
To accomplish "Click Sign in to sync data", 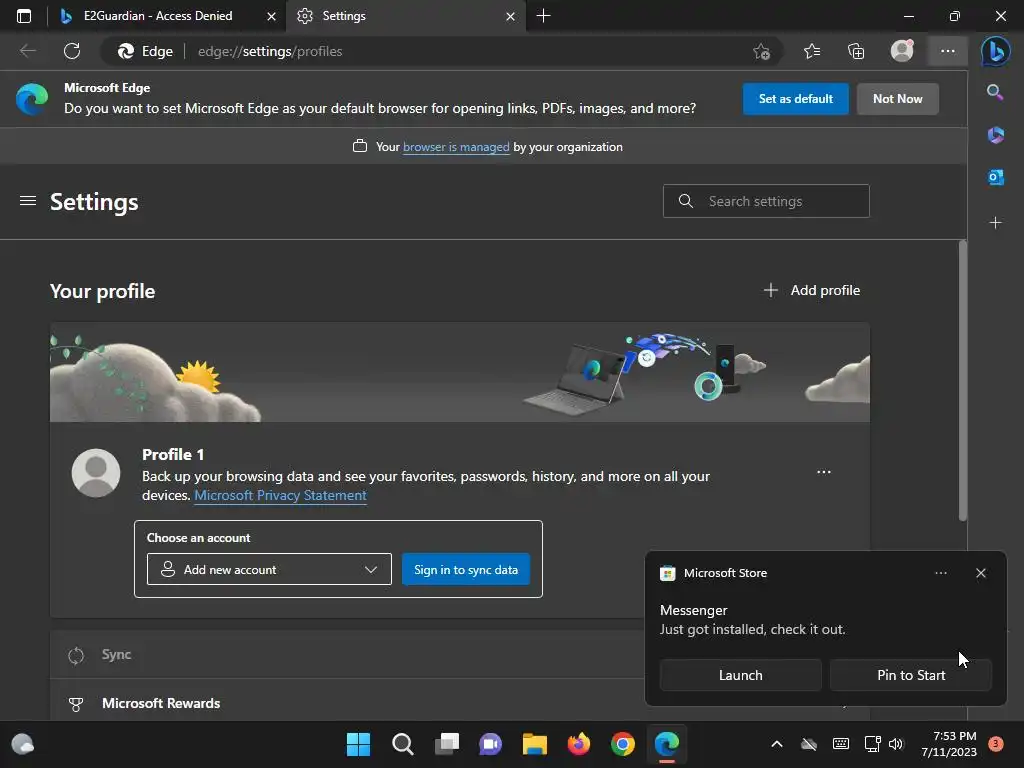I will tap(466, 569).
